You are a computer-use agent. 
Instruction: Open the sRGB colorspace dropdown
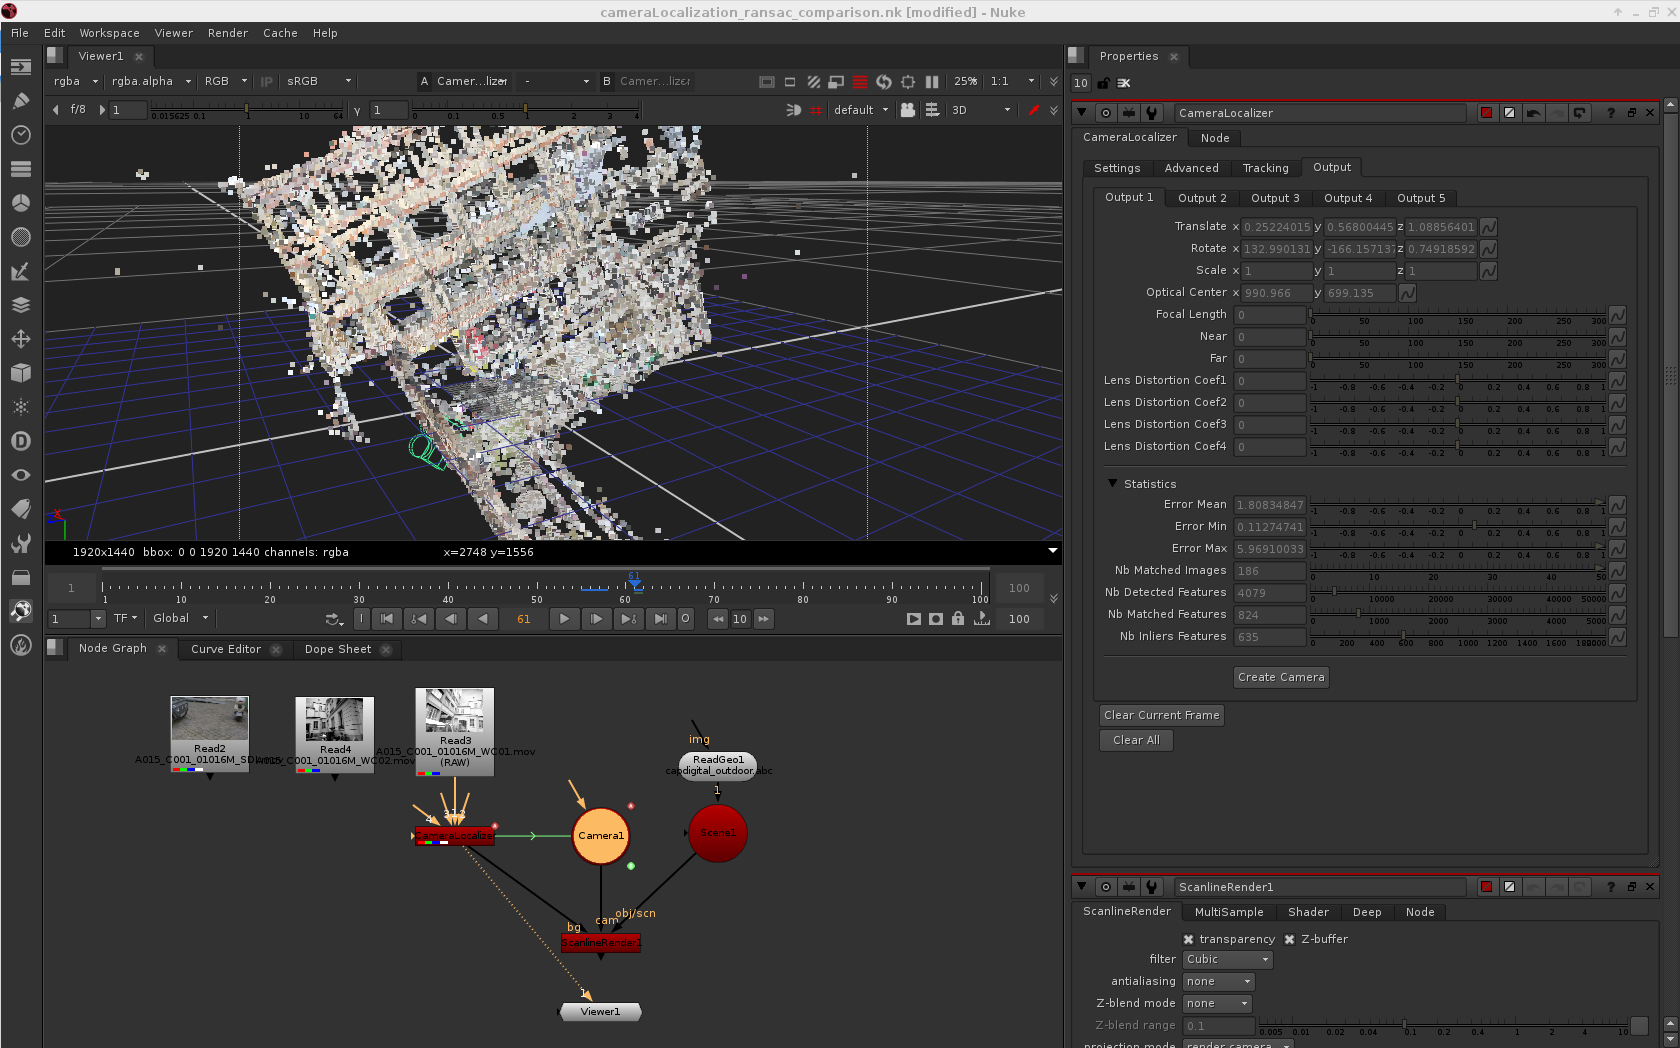pyautogui.click(x=318, y=82)
